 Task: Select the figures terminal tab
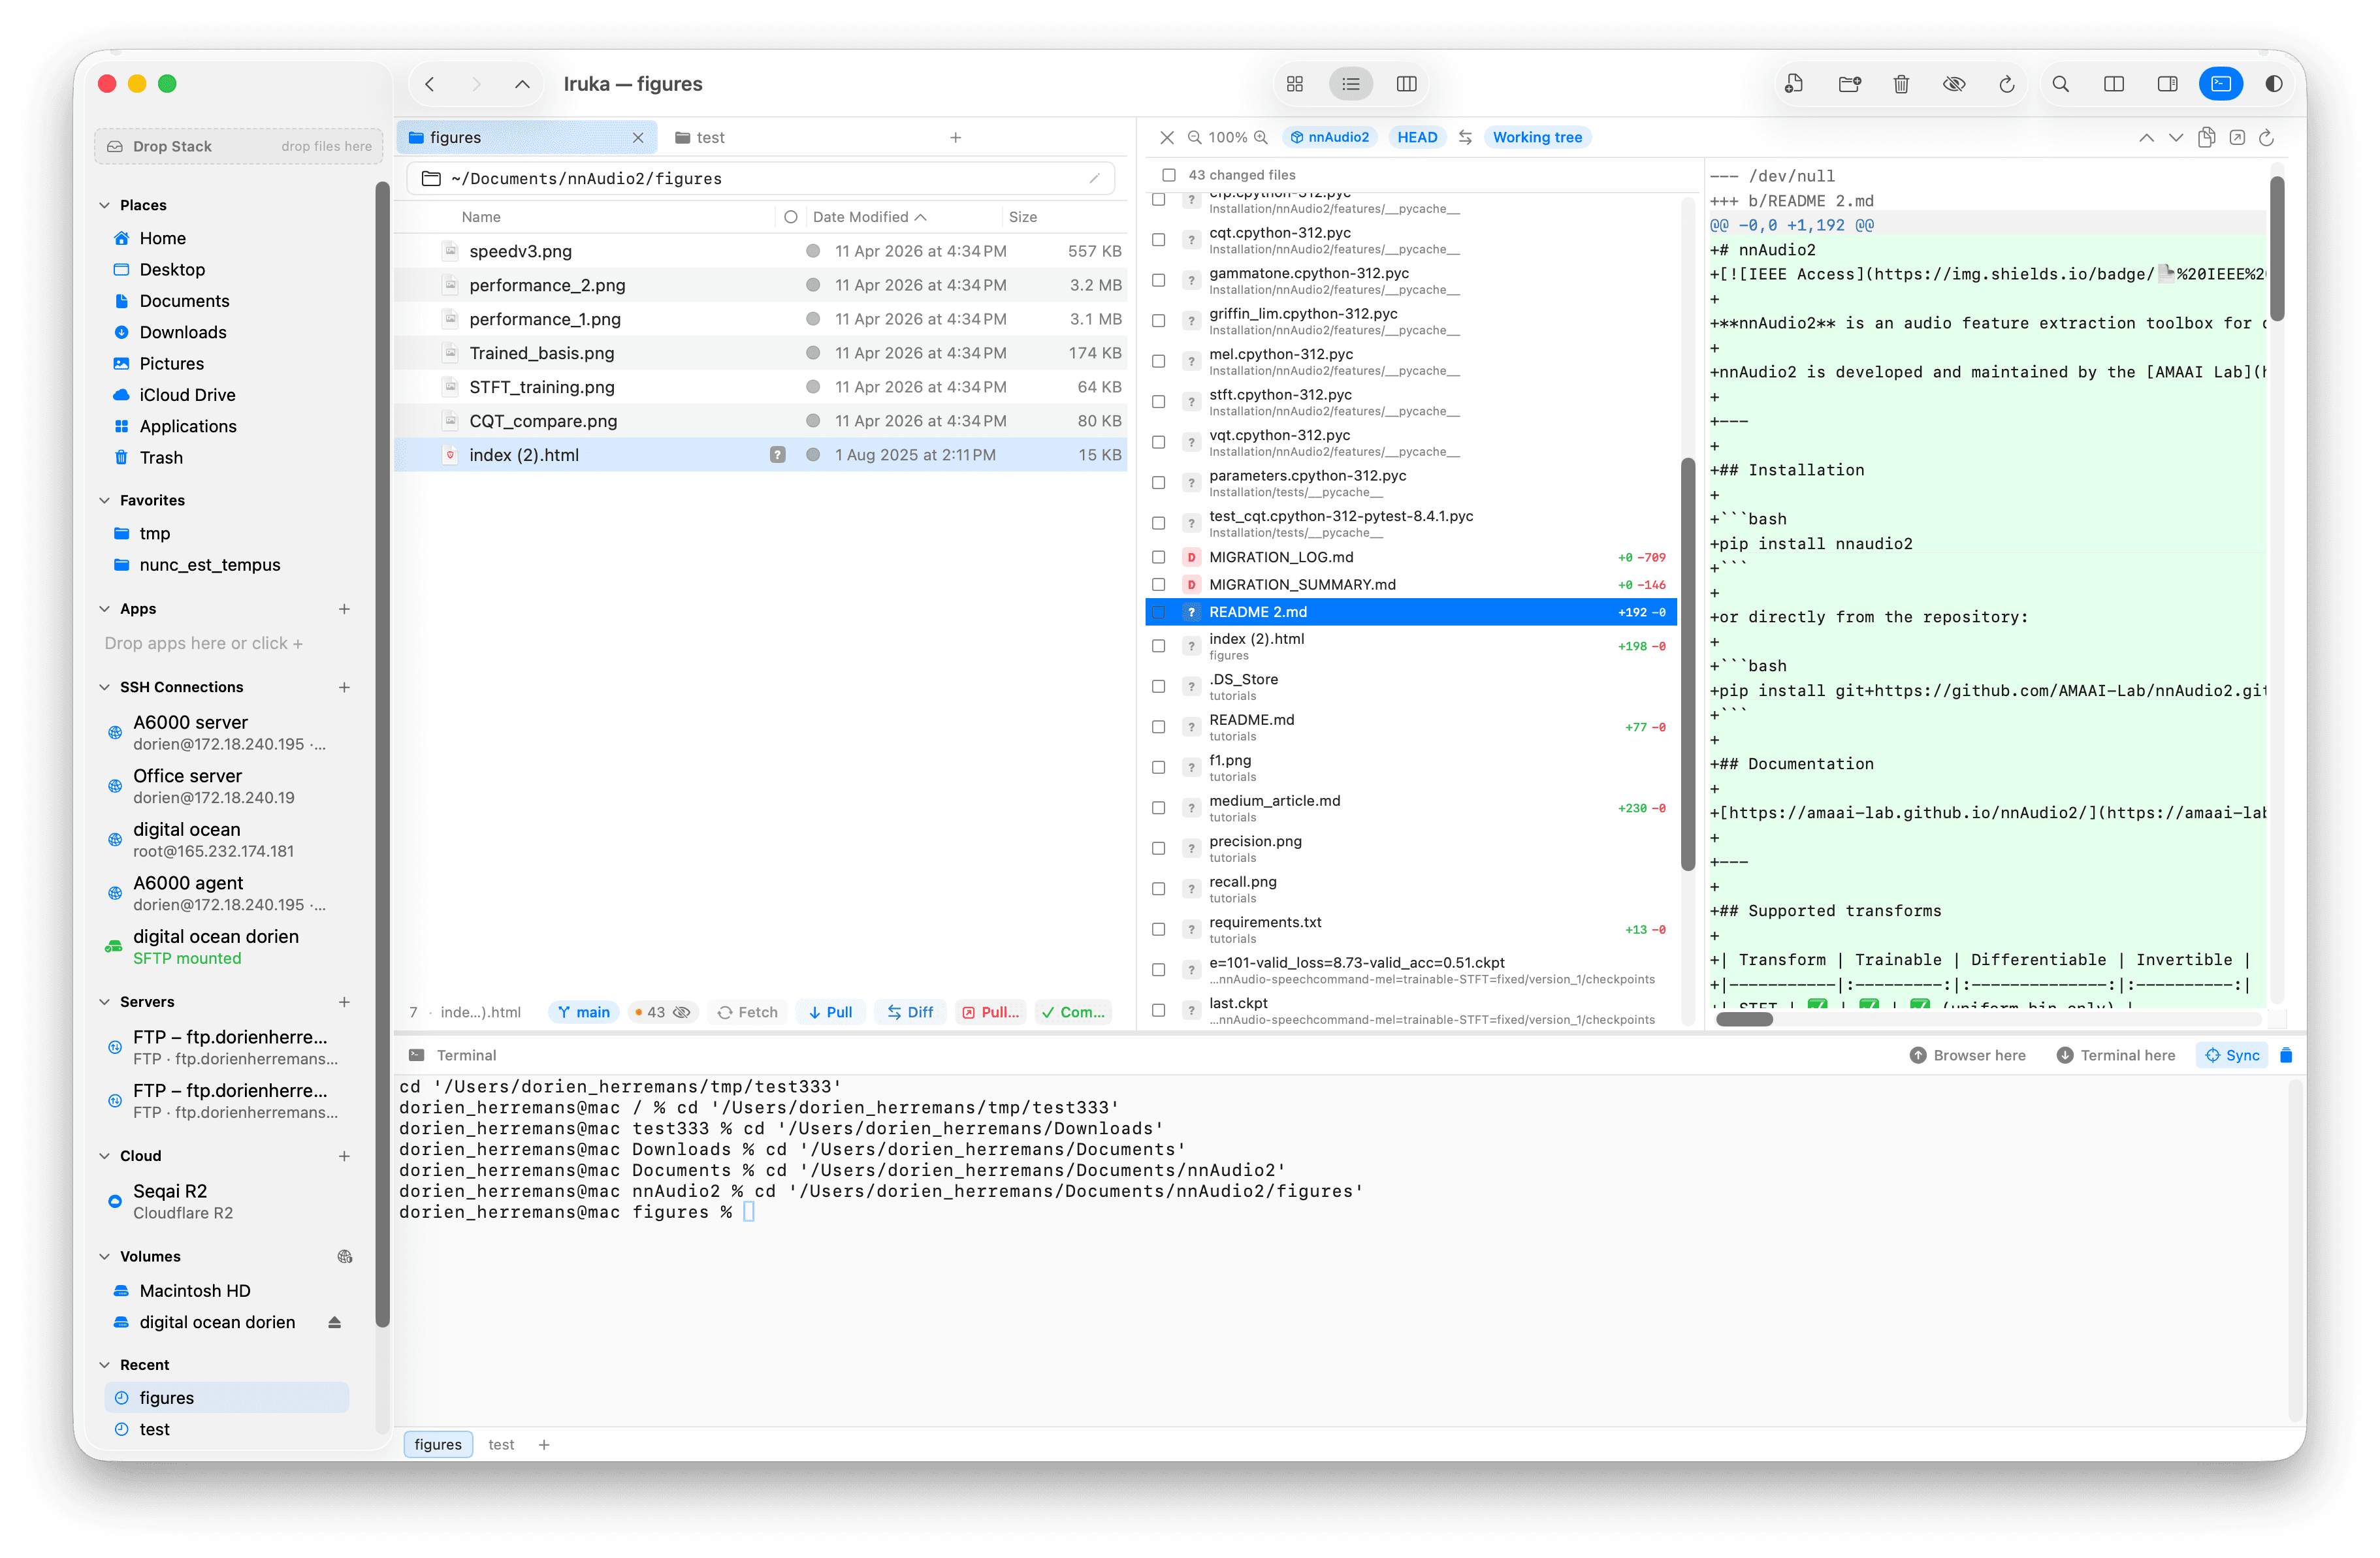coord(438,1445)
